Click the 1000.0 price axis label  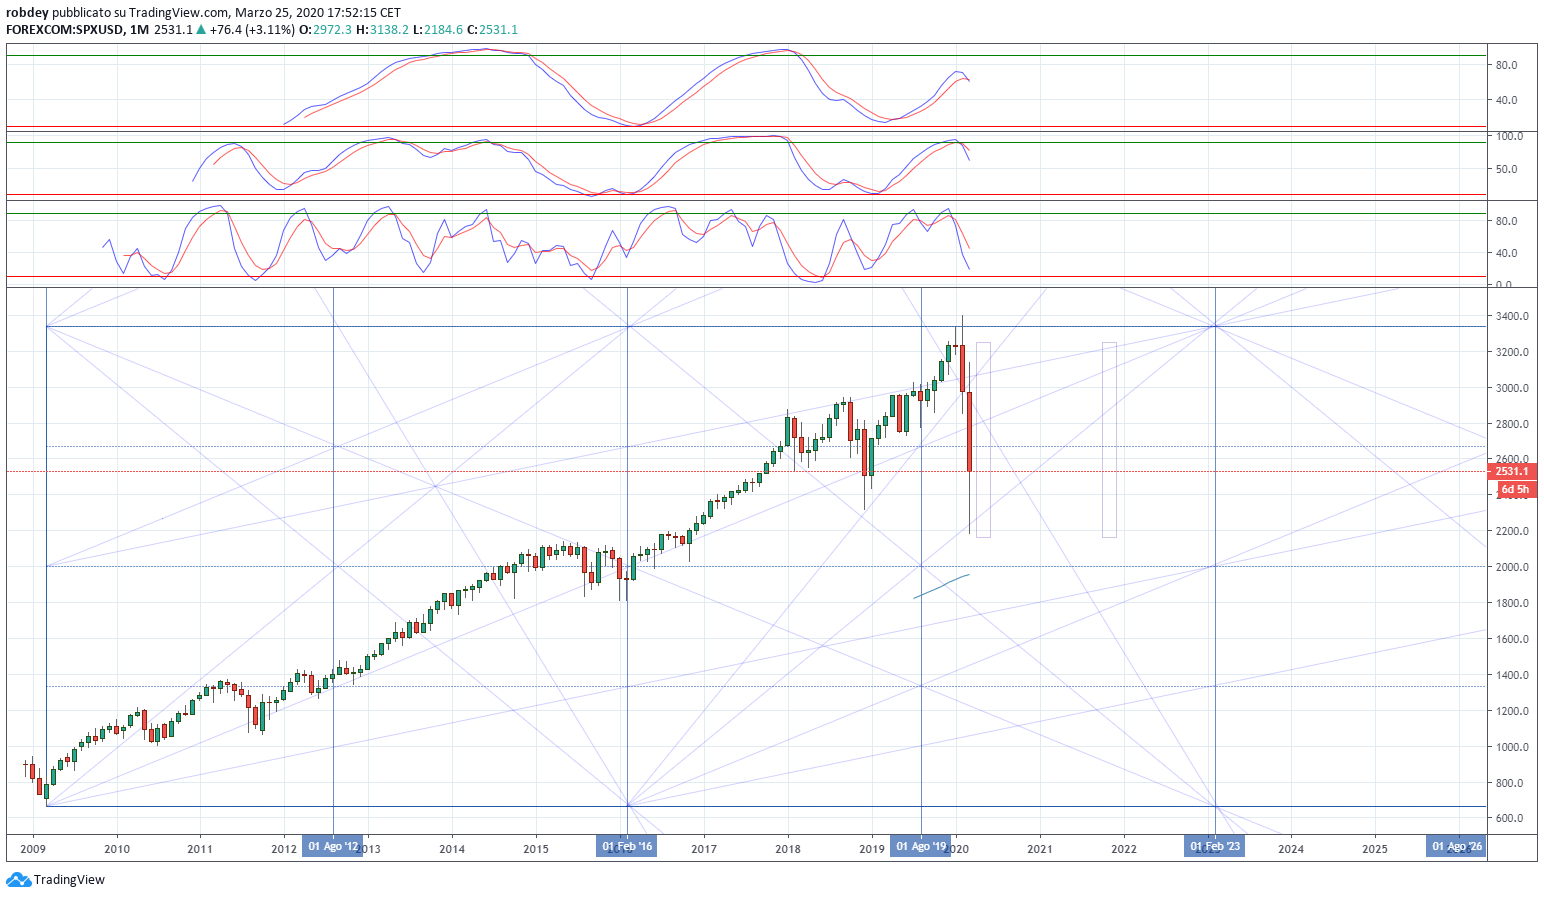coord(1512,747)
